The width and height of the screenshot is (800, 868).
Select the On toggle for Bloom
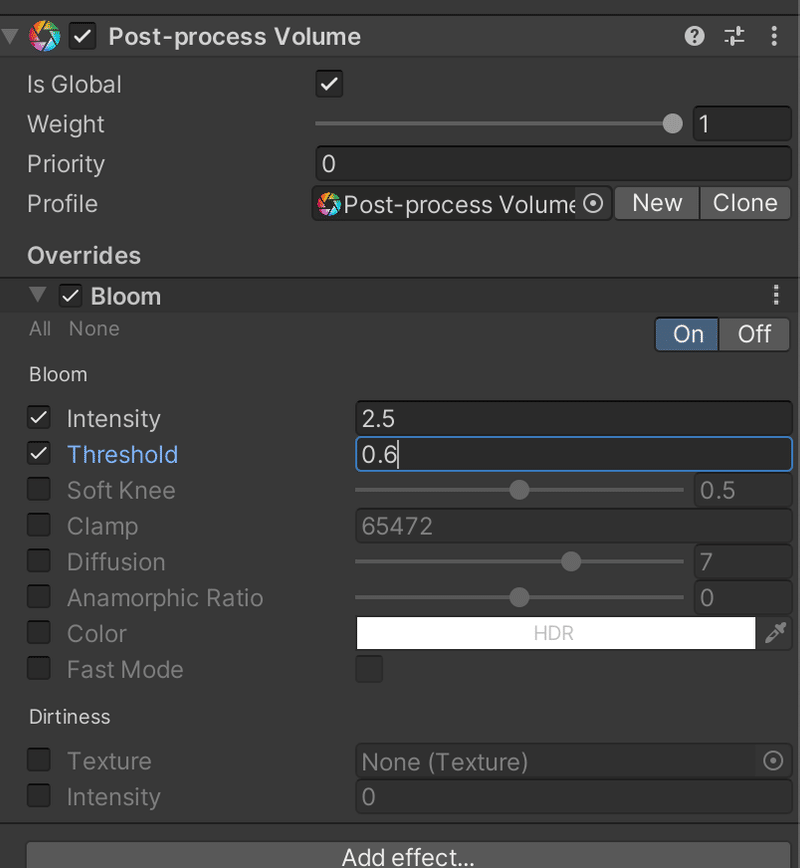(x=687, y=334)
